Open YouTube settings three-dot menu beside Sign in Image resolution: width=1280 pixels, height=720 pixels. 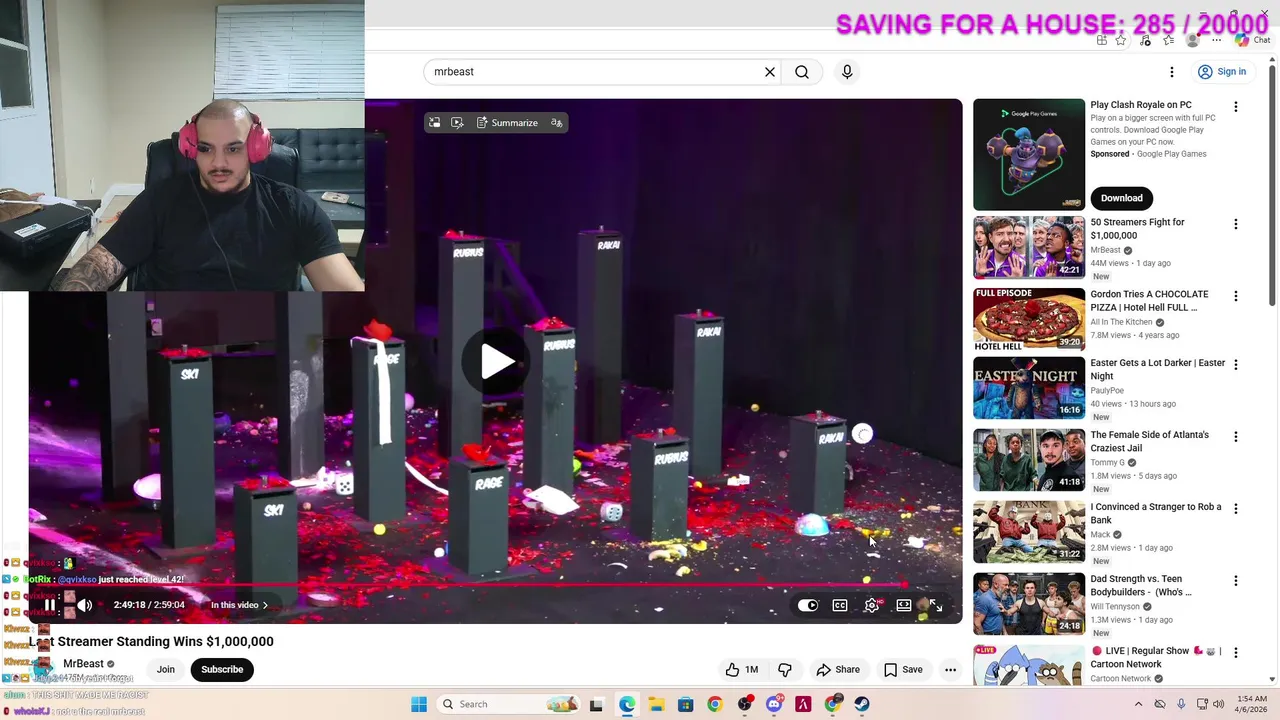coord(1172,72)
